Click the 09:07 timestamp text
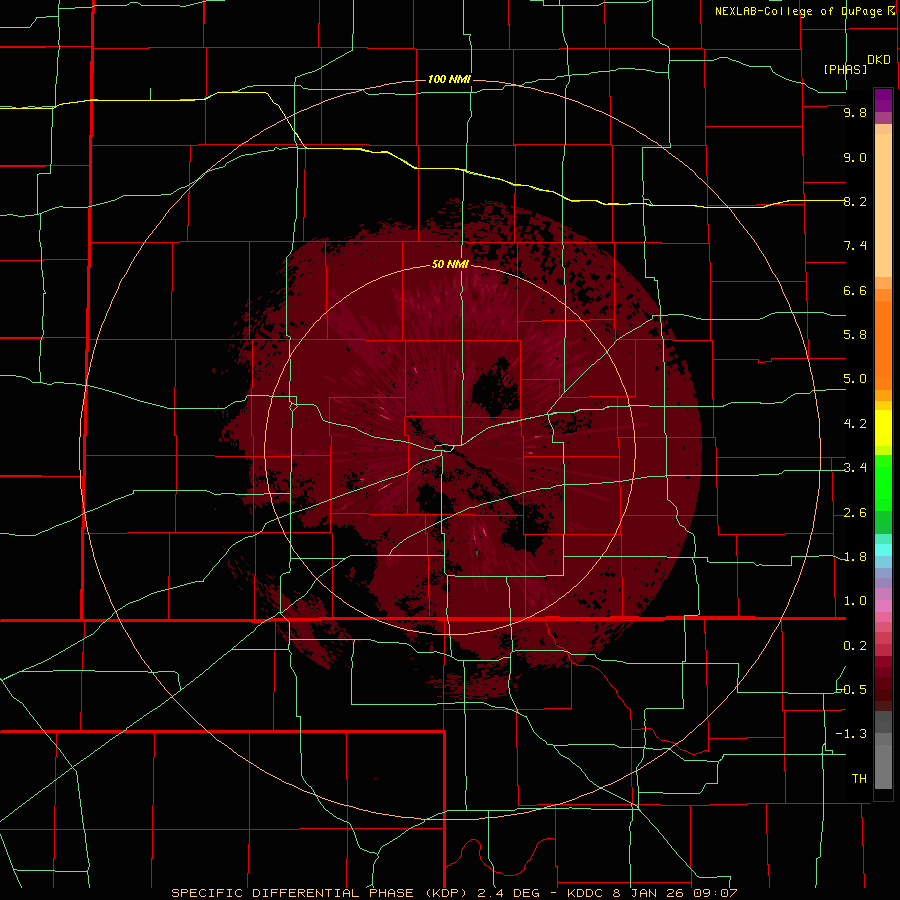 (714, 893)
